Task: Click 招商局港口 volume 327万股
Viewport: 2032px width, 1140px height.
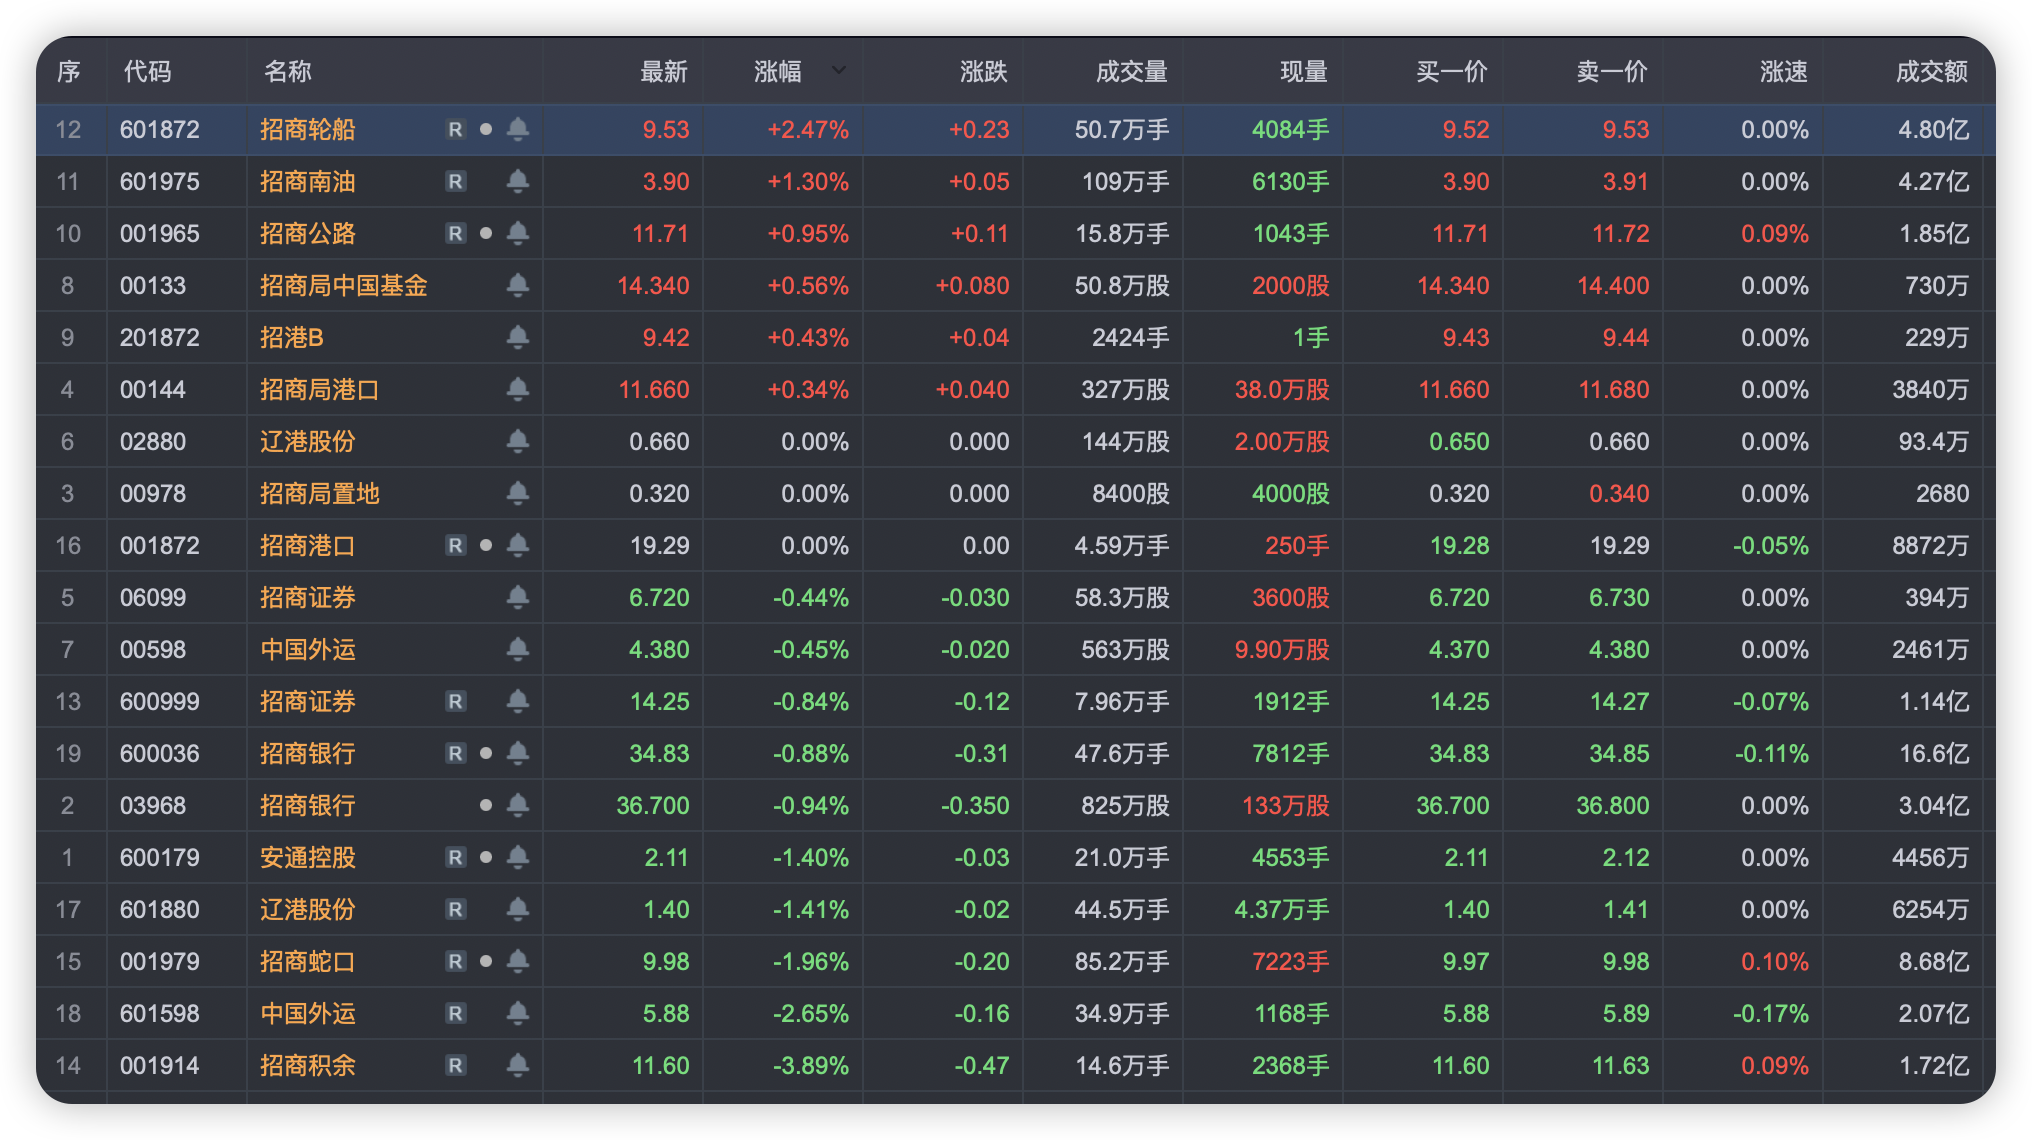Action: (1125, 389)
